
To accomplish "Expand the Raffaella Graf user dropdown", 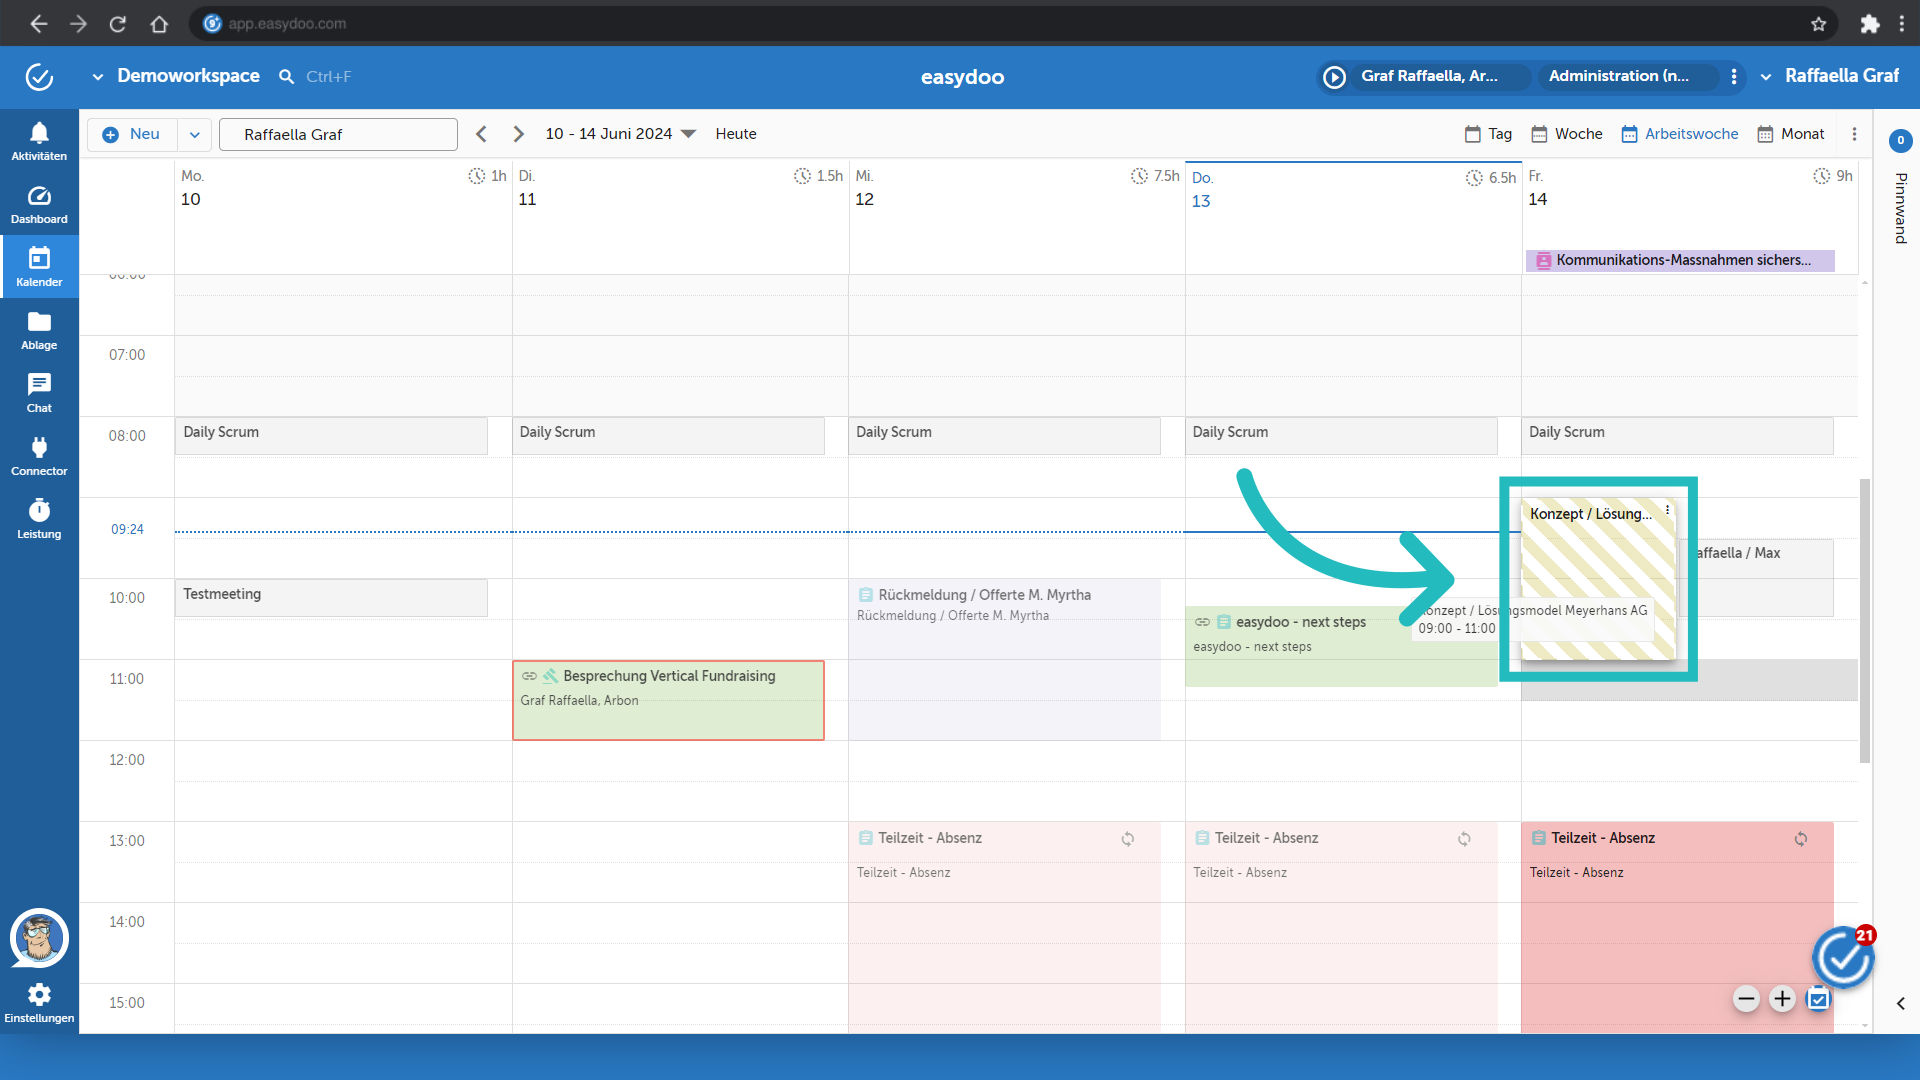I will point(1766,75).
